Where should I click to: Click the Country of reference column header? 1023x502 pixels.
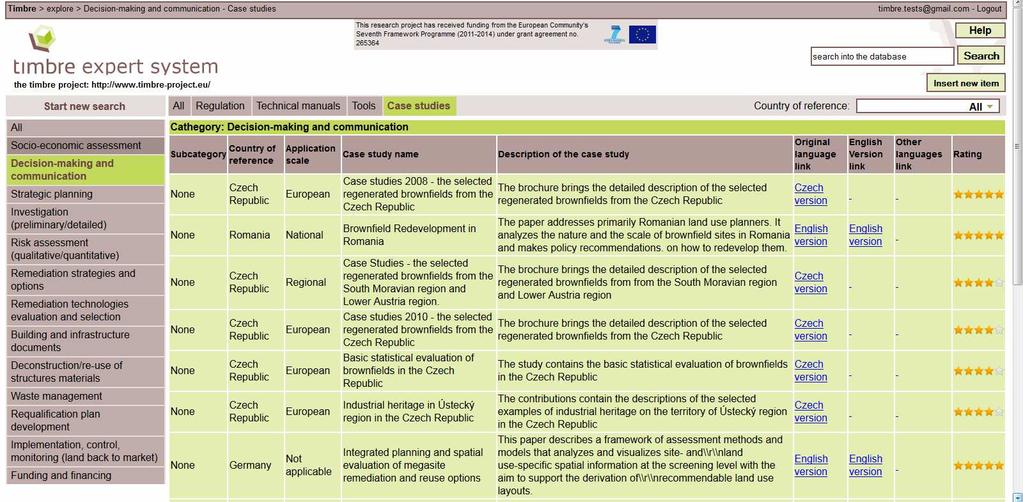point(255,155)
